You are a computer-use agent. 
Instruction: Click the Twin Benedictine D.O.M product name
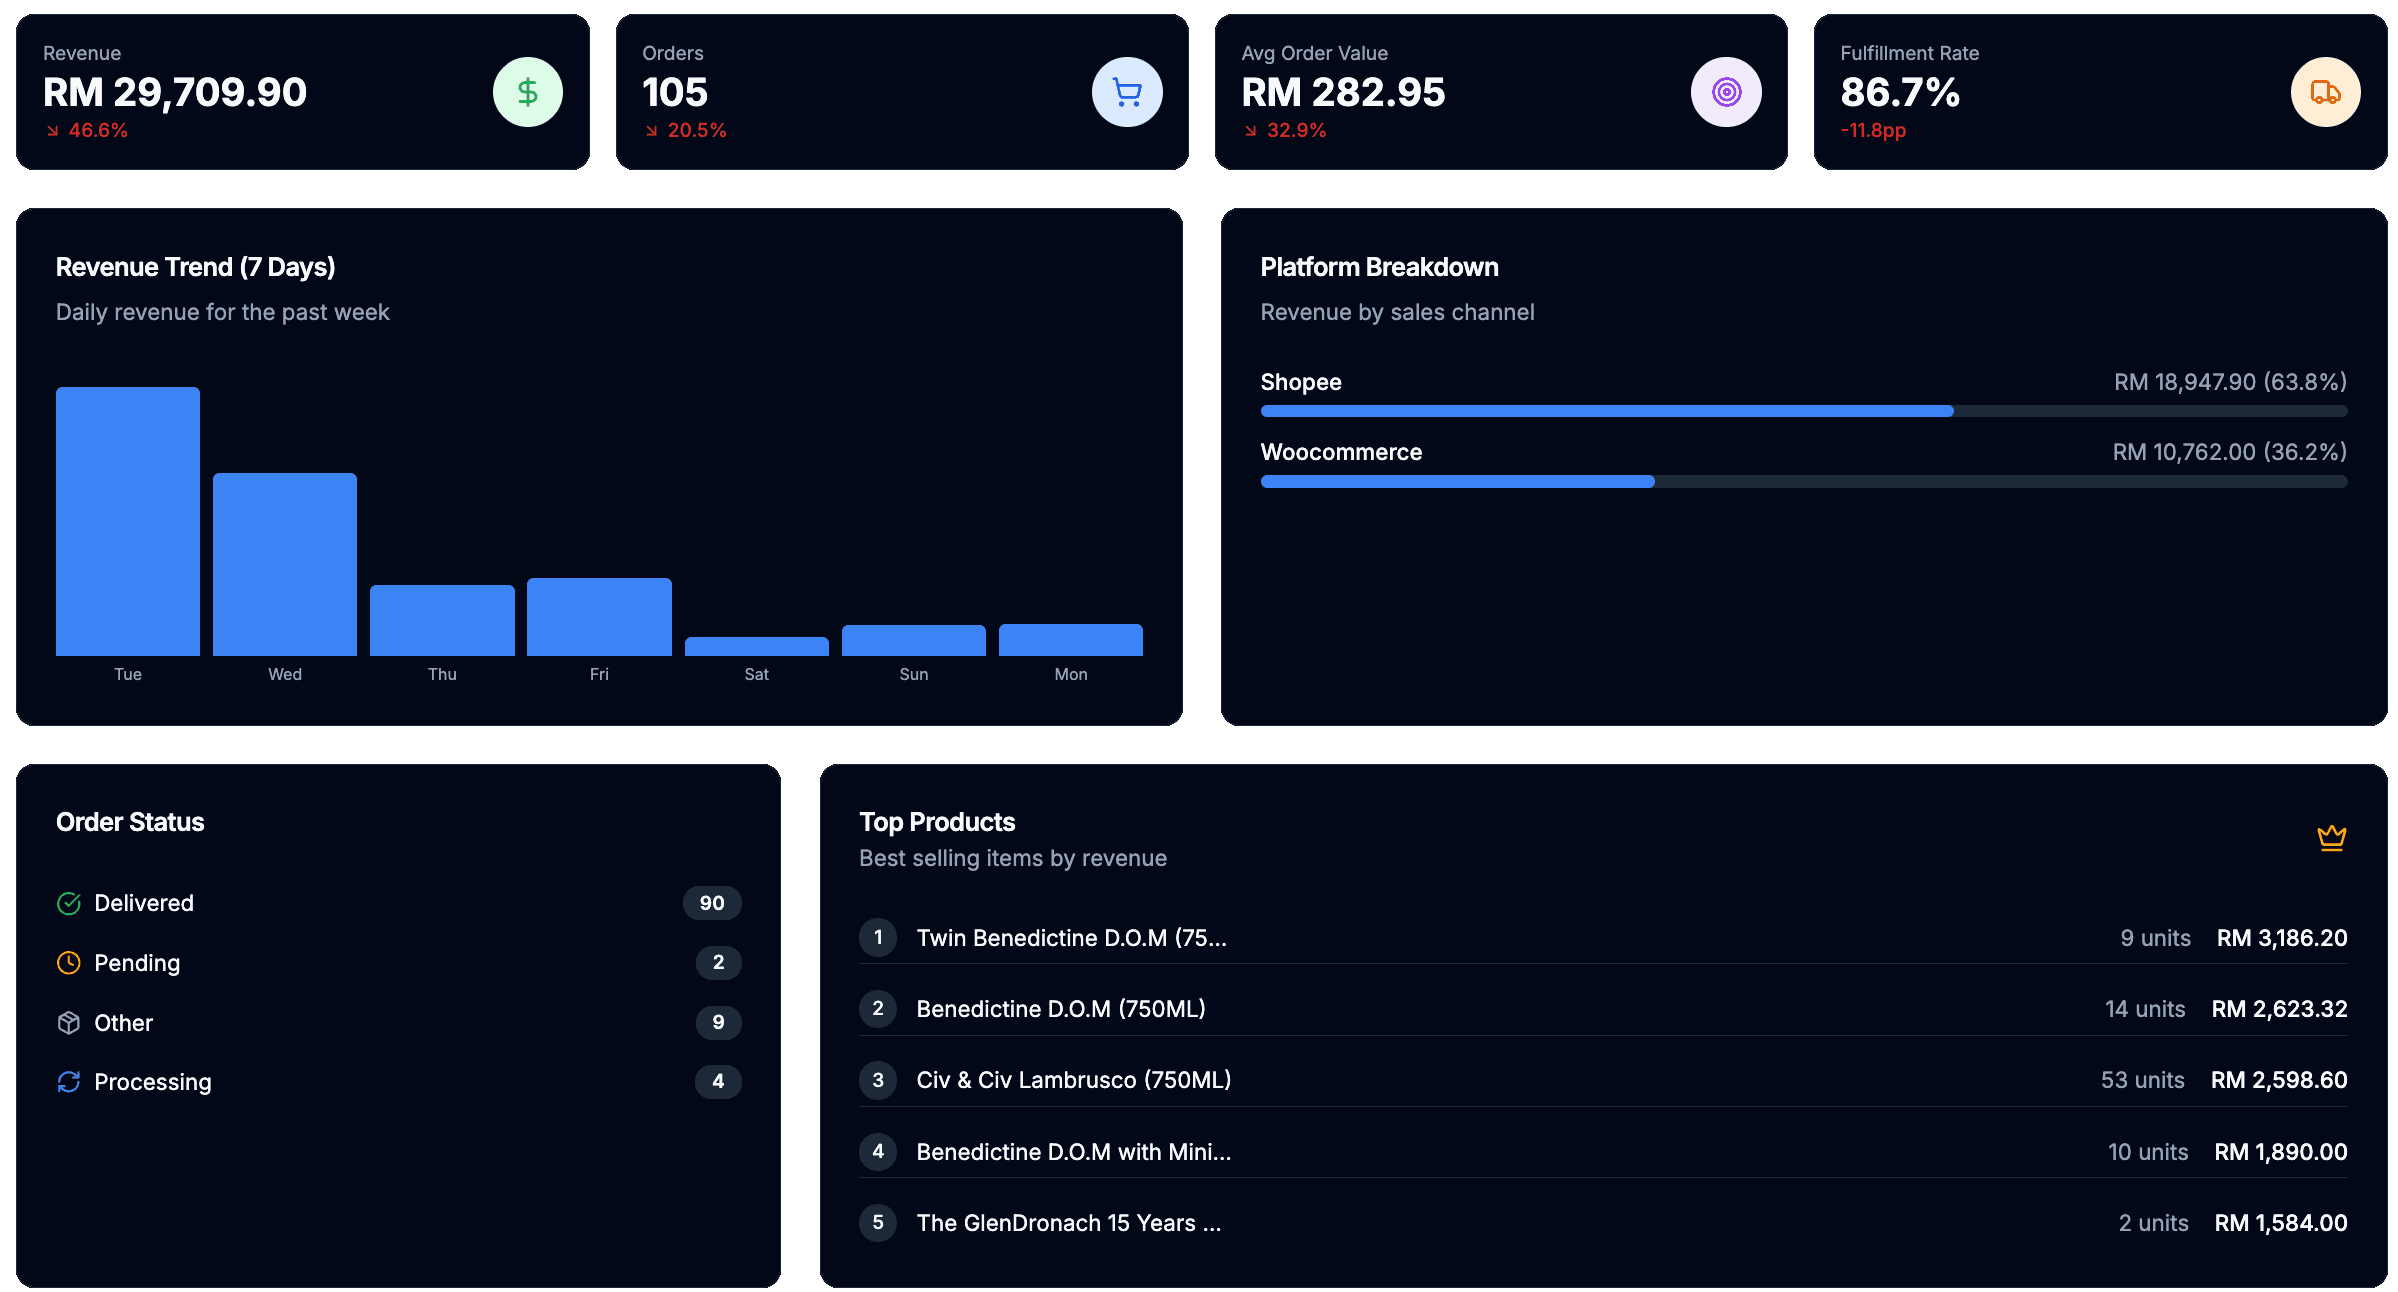coord(1071,938)
